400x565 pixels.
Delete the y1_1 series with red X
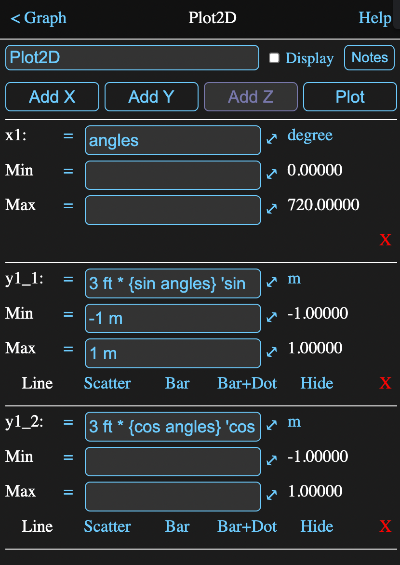tap(385, 383)
